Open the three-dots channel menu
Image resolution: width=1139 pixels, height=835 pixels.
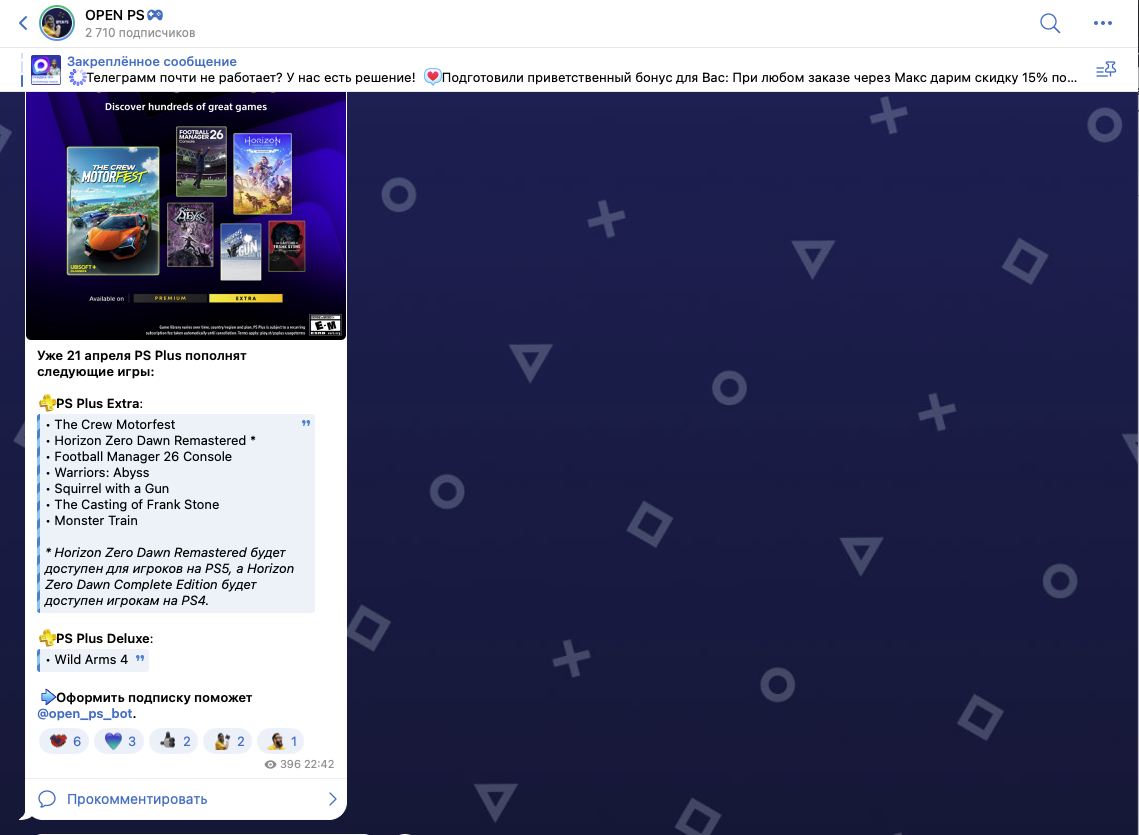1102,23
